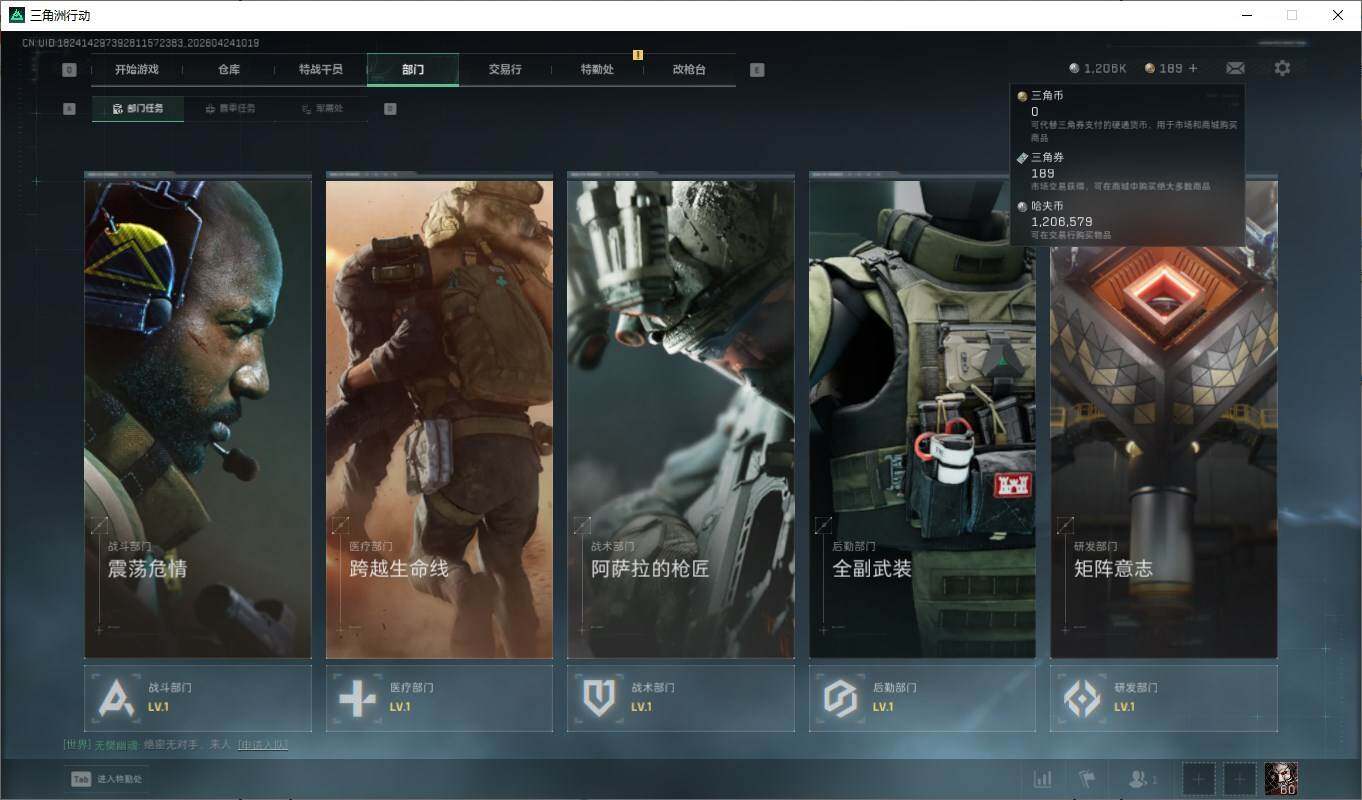Click the yellow alert badge above 特勤处
The image size is (1362, 800).
(638, 55)
